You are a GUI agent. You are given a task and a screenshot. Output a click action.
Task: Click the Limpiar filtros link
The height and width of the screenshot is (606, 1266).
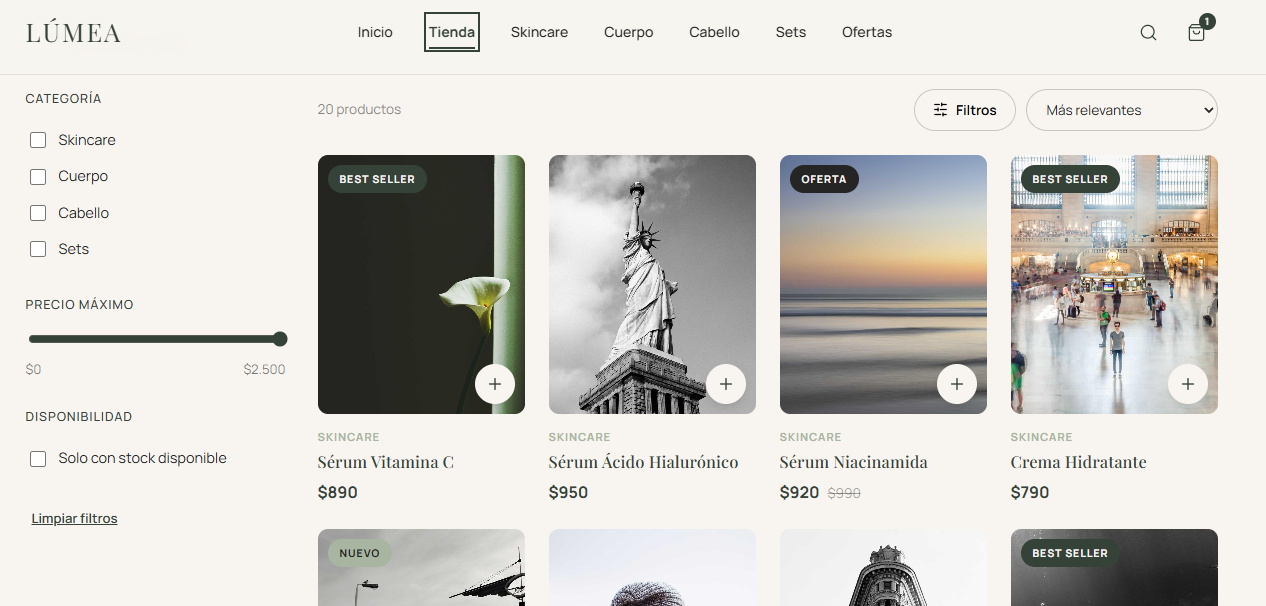point(75,519)
